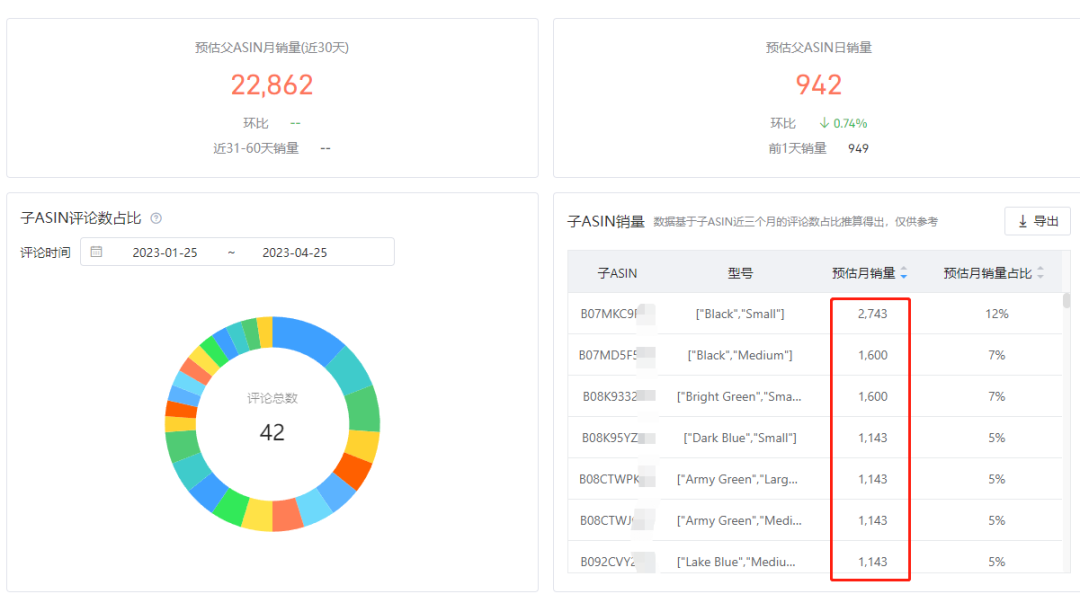Click the end date field showing 2023-04-25

pyautogui.click(x=297, y=251)
